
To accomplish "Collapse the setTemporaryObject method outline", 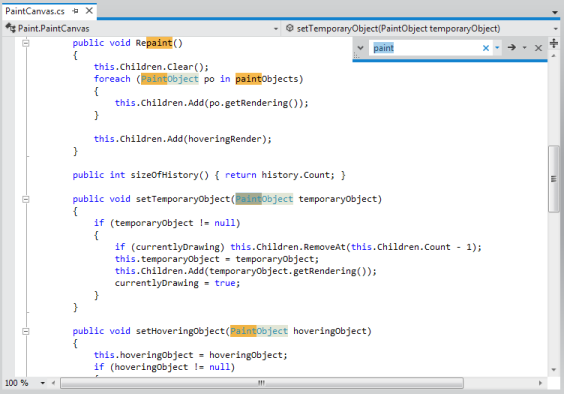I will point(26,199).
